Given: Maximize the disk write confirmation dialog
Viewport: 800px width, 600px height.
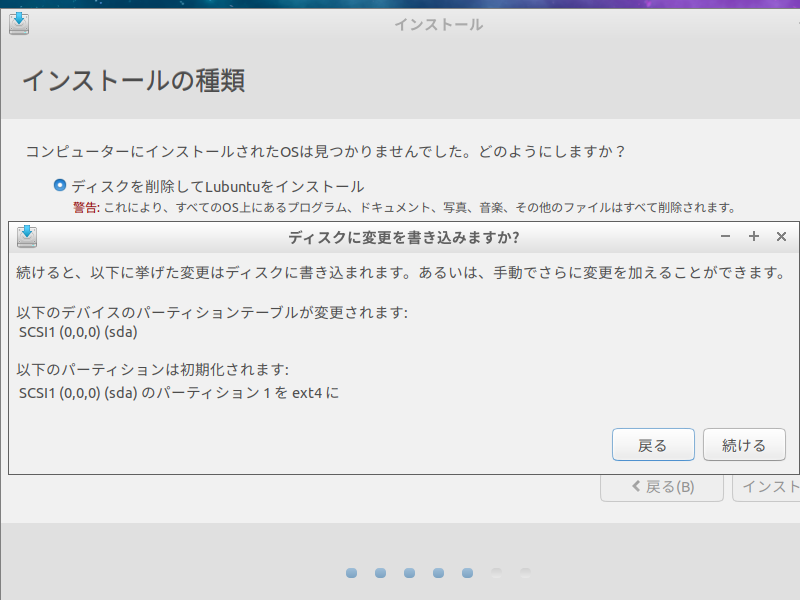Looking at the screenshot, I should tap(754, 236).
